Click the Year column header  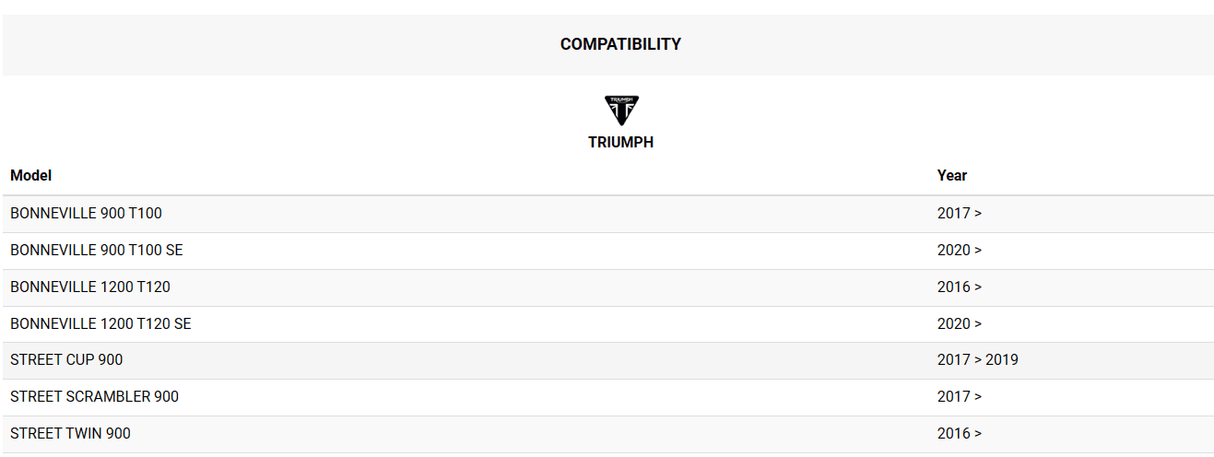pos(951,175)
